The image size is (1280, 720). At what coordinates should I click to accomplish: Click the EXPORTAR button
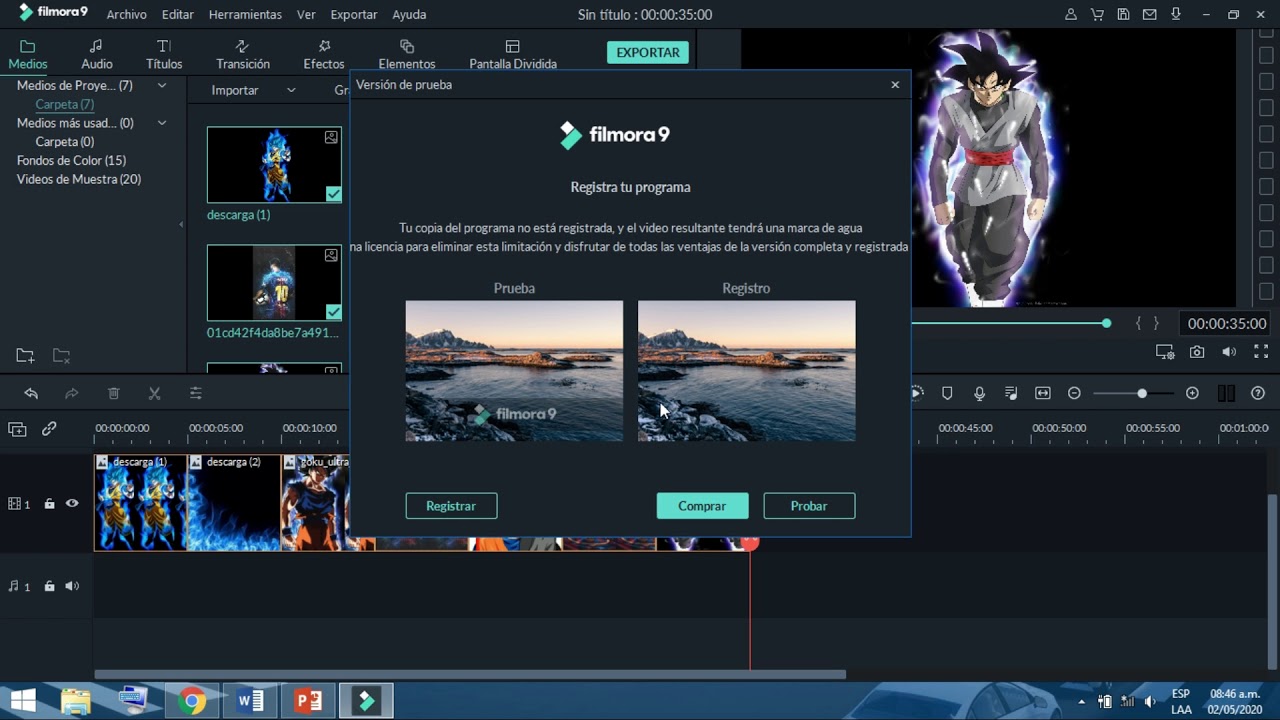[648, 52]
